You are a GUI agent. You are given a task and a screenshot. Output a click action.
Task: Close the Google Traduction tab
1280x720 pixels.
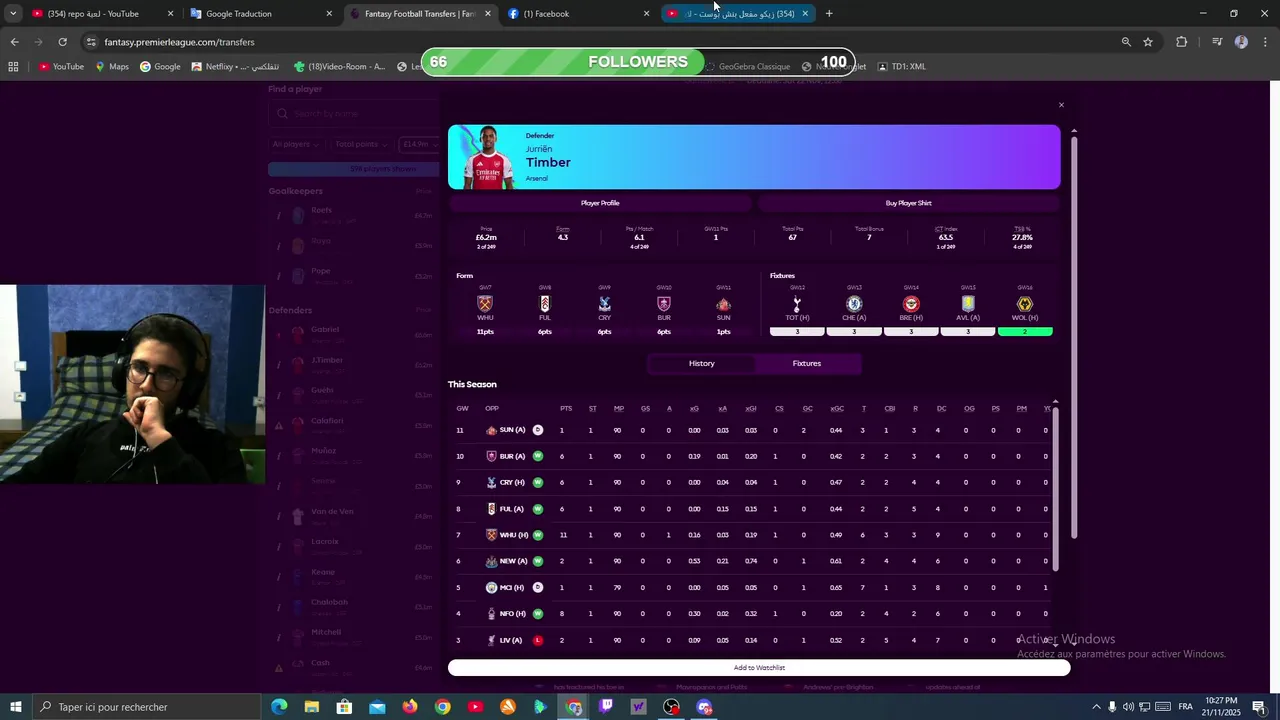[x=329, y=14]
